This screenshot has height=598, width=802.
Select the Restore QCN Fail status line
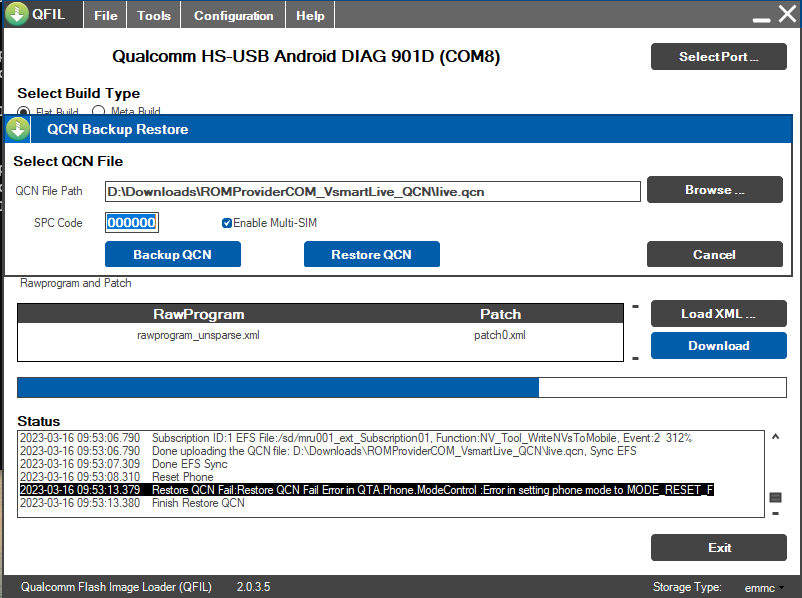coord(366,490)
